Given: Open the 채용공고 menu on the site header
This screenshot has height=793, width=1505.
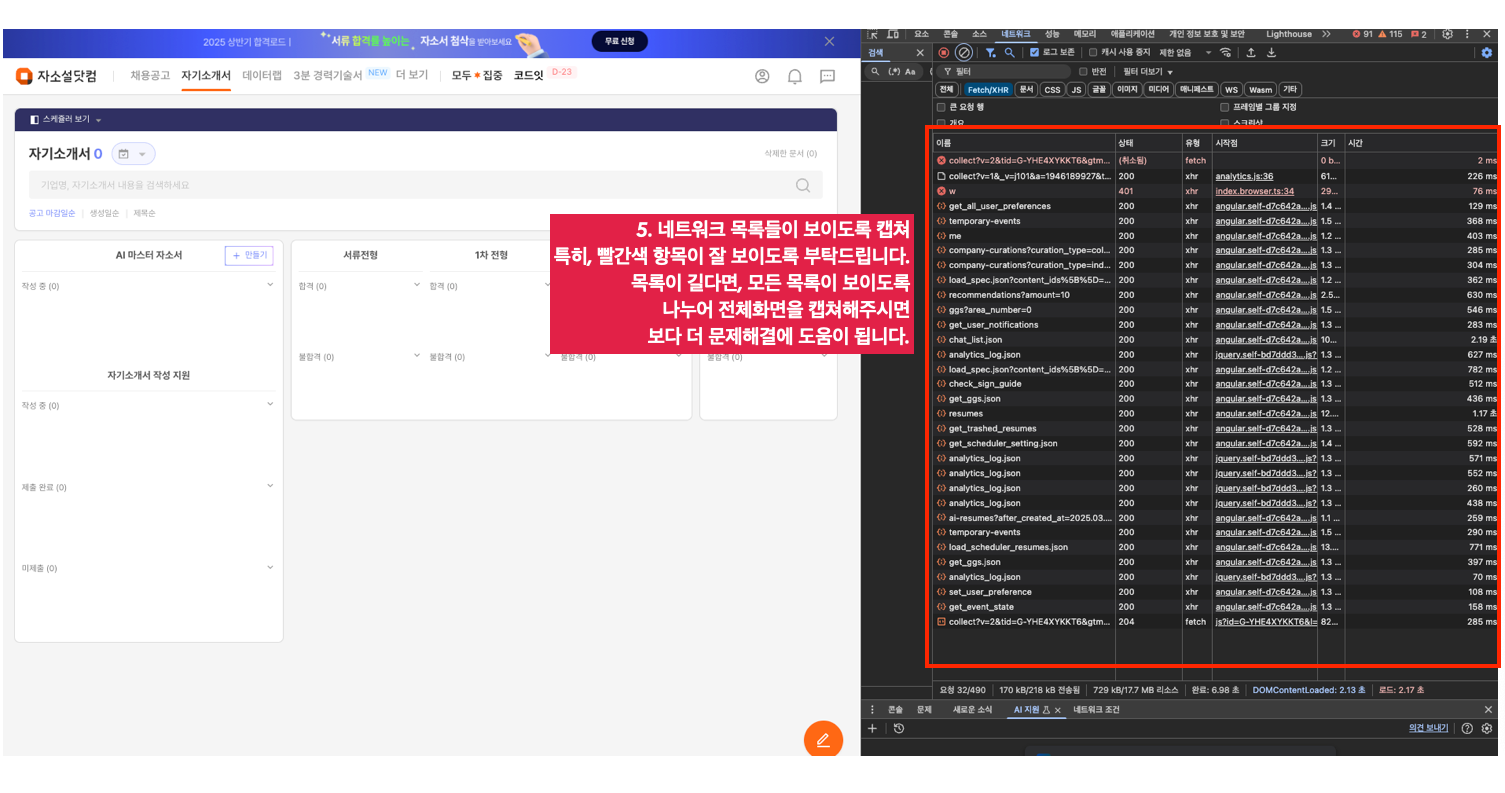Looking at the screenshot, I should (150, 75).
